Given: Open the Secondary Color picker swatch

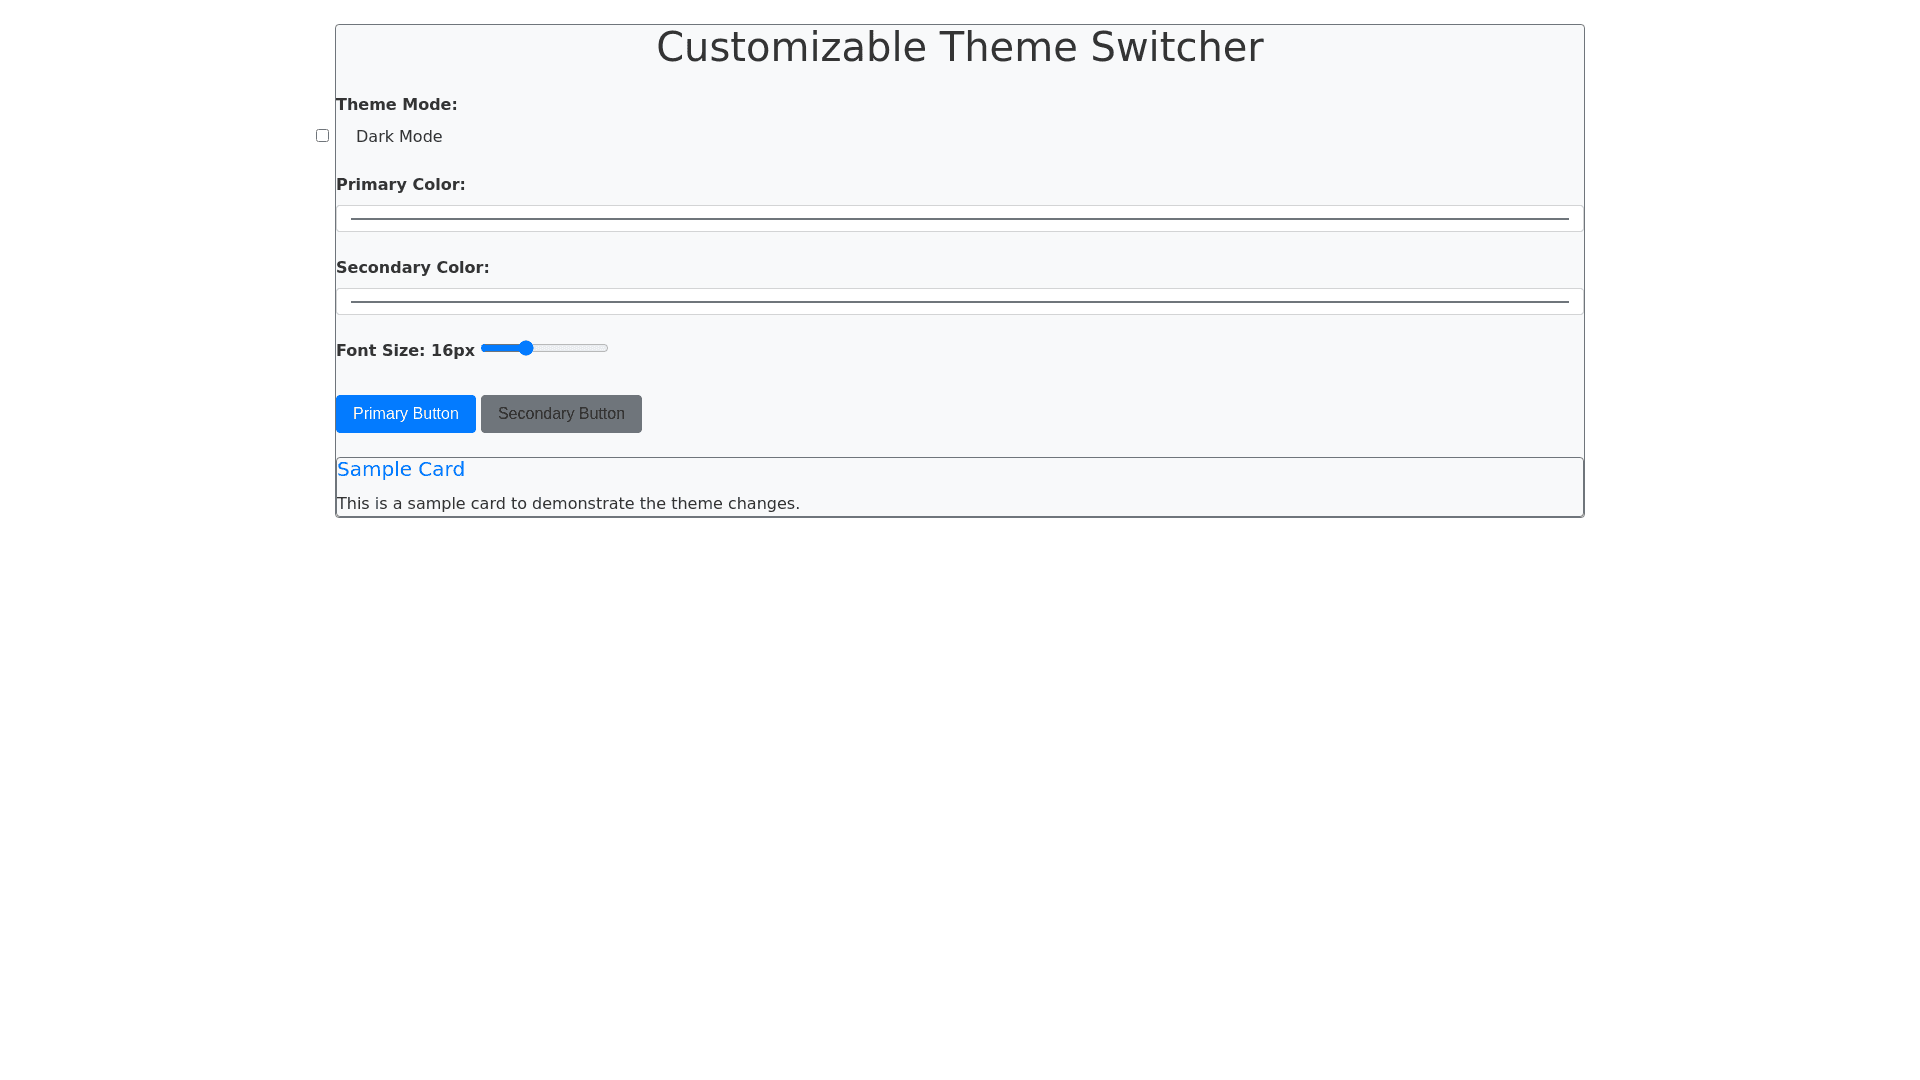Looking at the screenshot, I should tap(959, 302).
